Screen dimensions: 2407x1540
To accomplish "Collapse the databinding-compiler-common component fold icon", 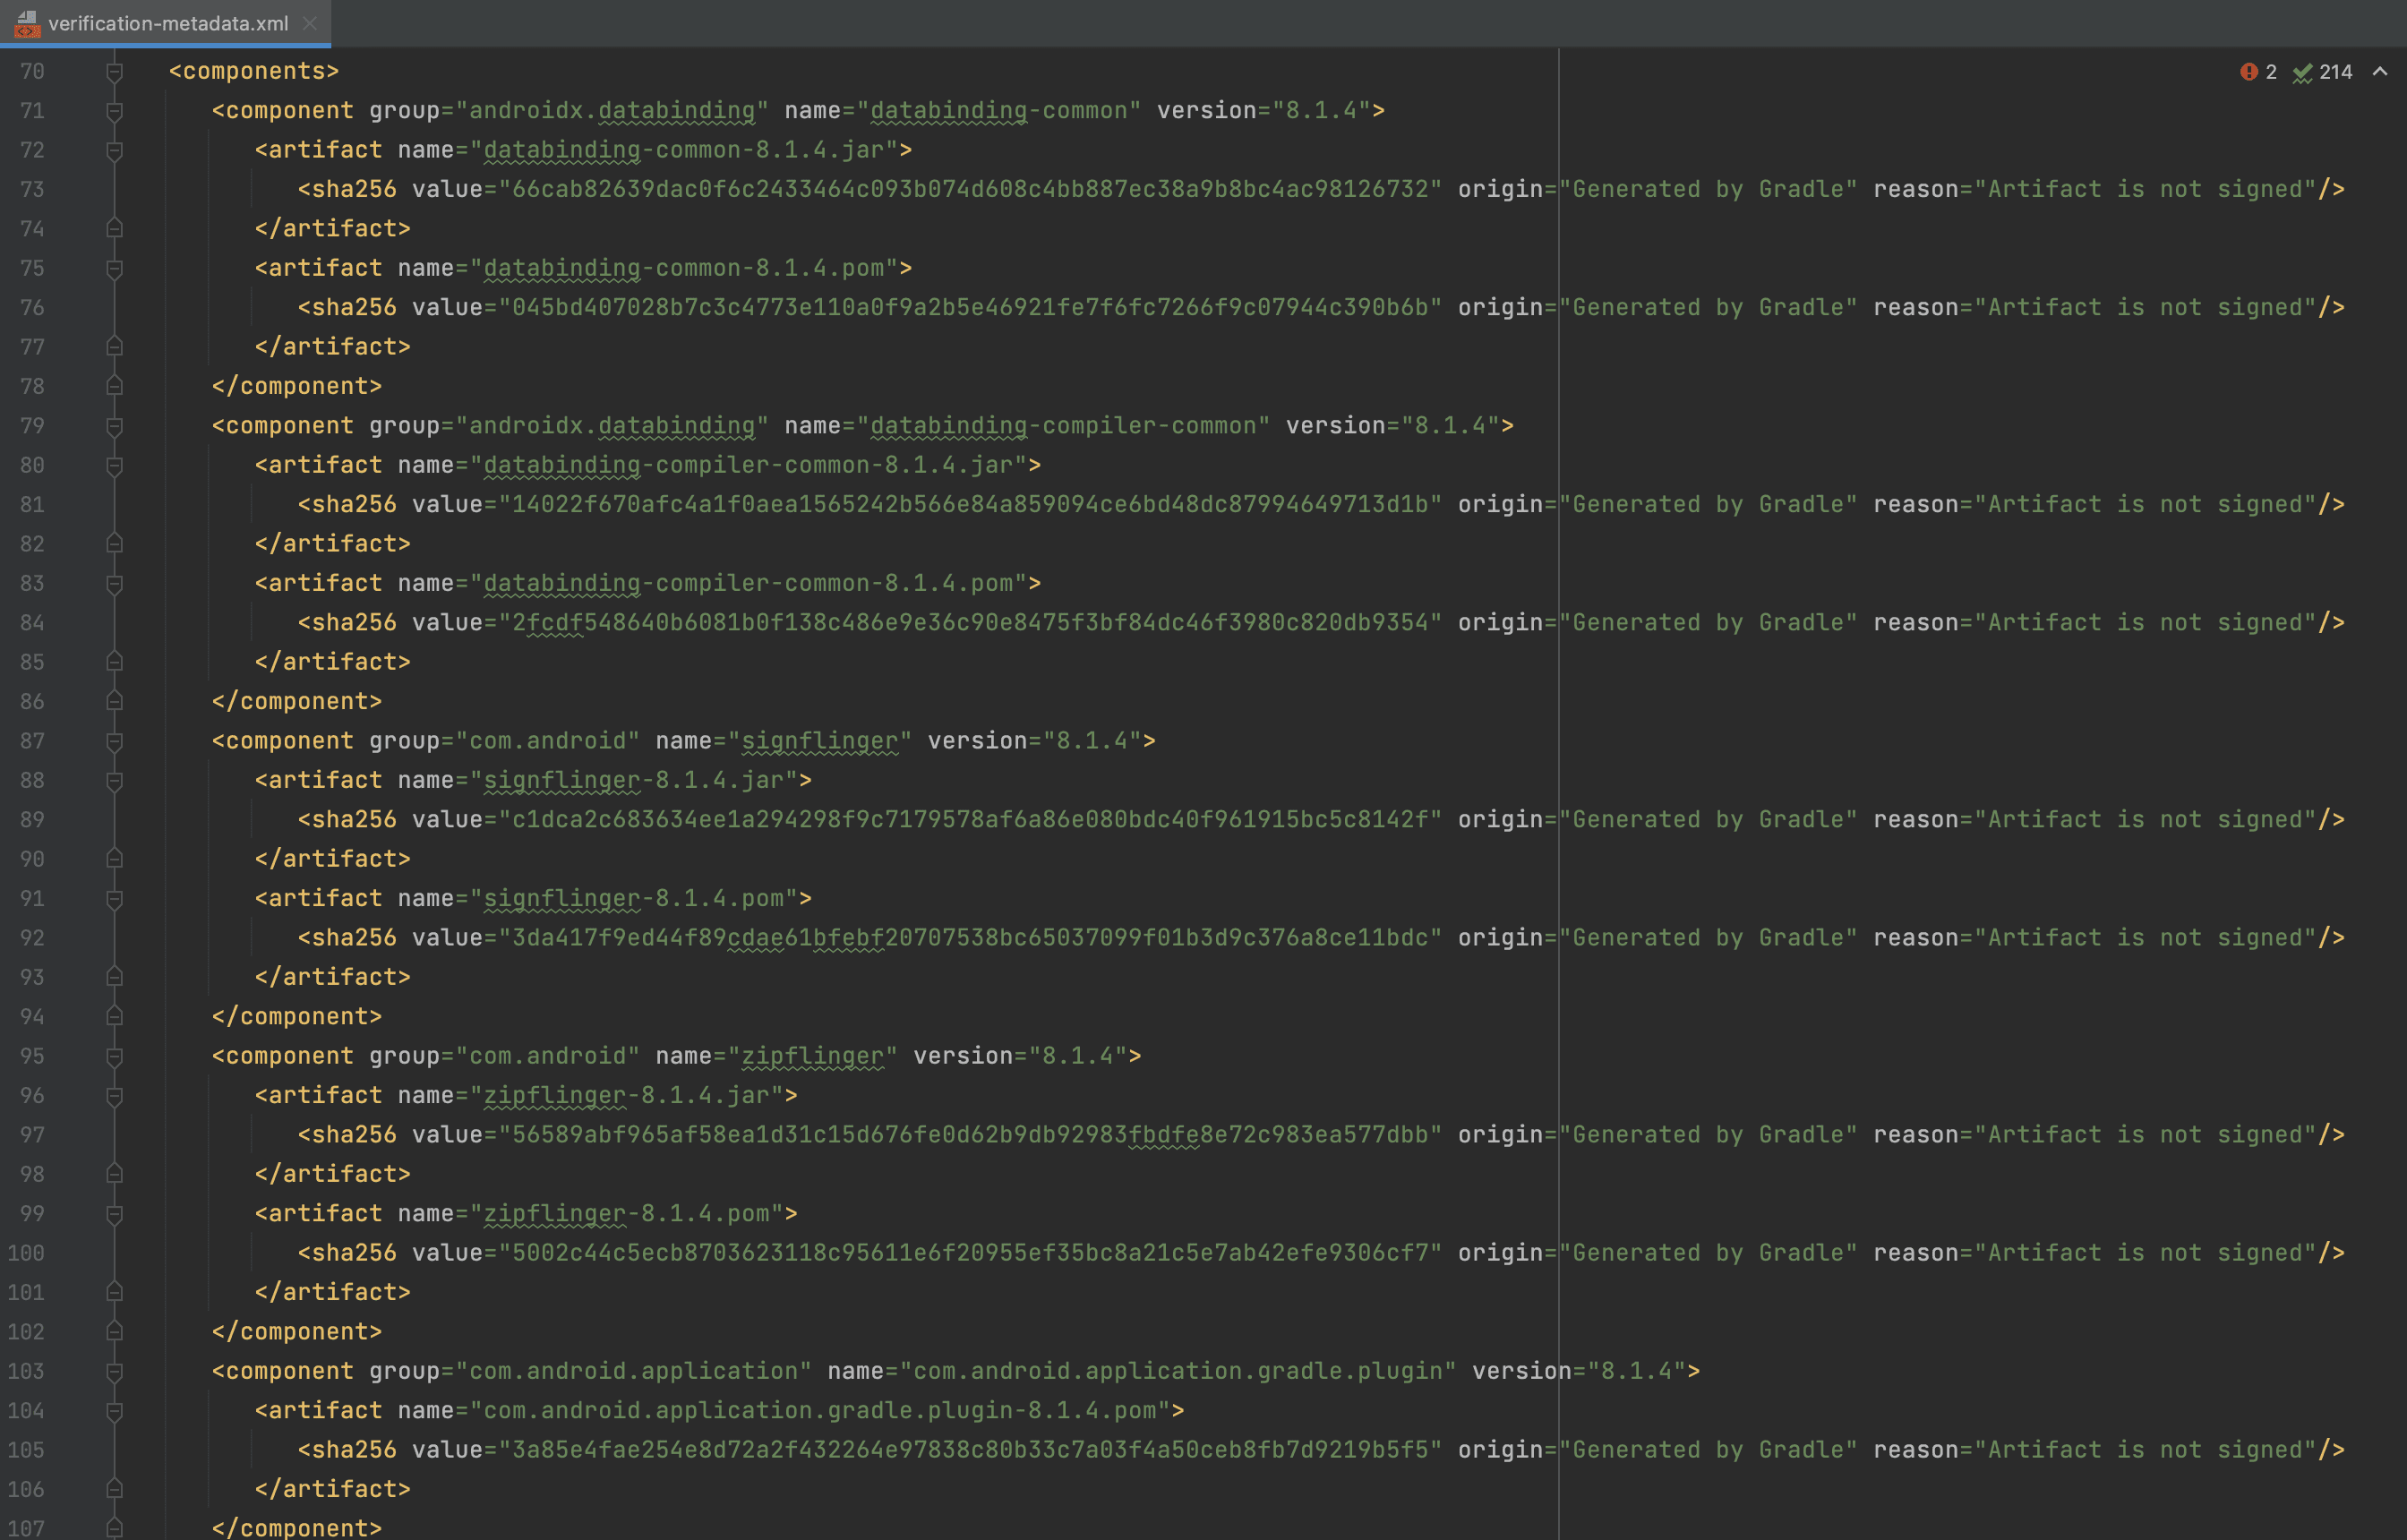I will tap(115, 426).
